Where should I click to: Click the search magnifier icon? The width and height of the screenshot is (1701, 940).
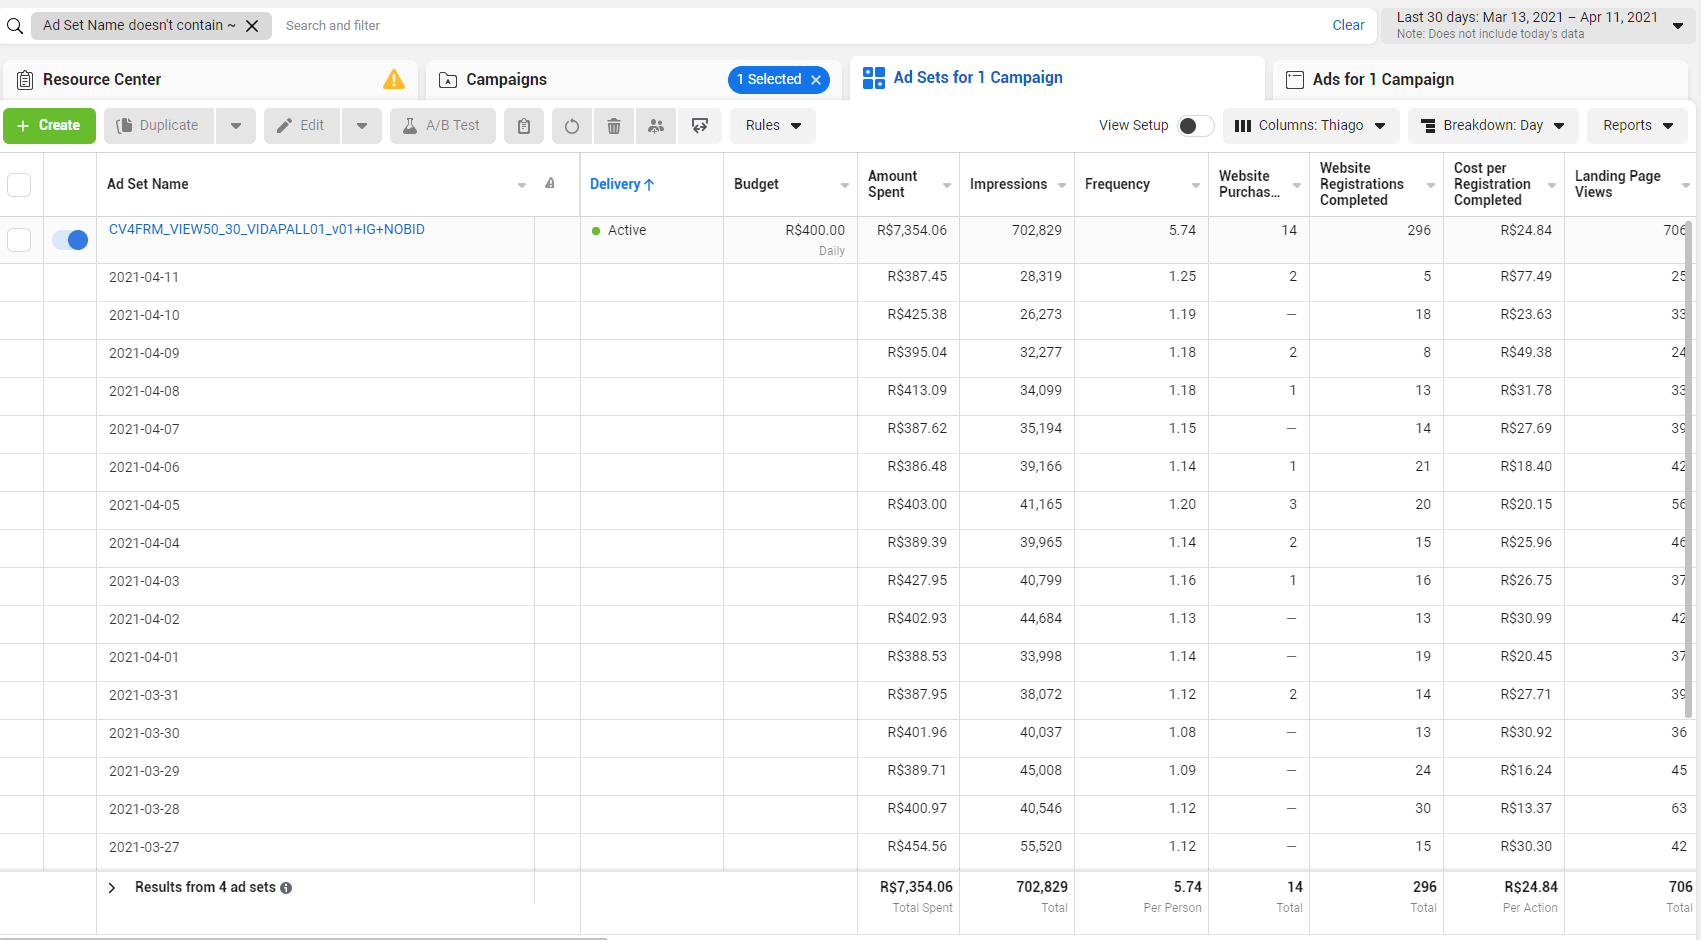point(15,26)
